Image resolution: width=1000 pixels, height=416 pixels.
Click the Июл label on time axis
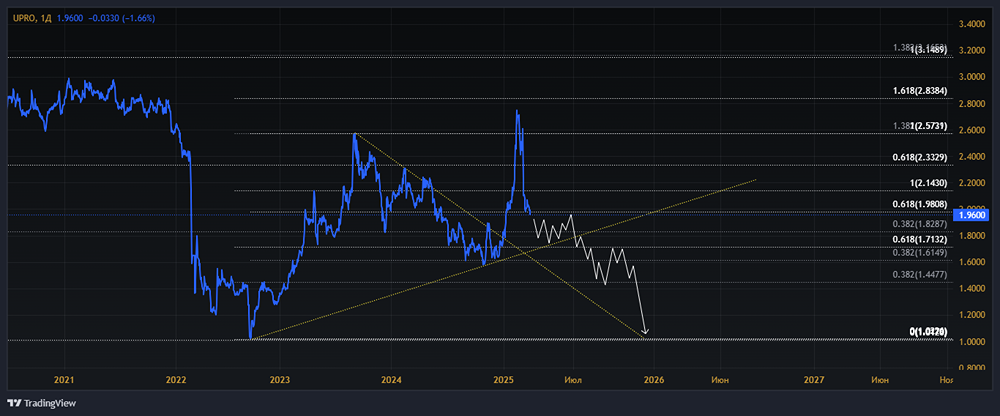pyautogui.click(x=573, y=381)
